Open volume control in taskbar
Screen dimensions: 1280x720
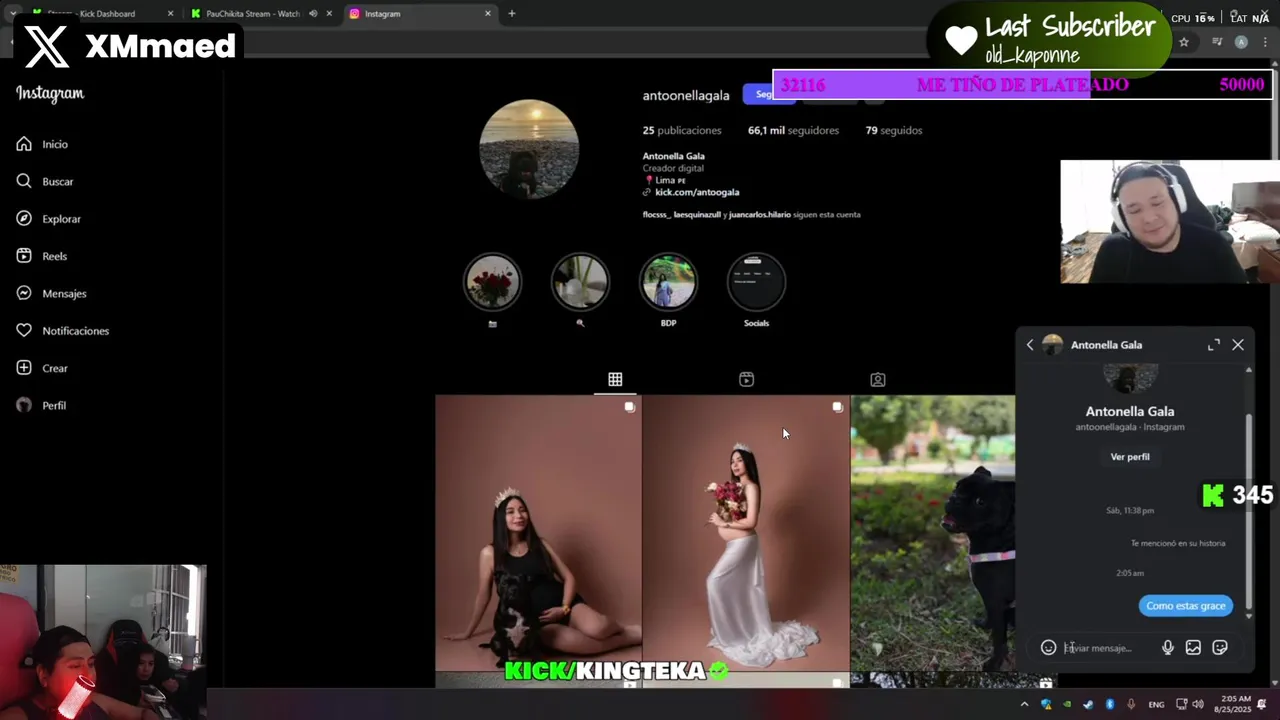1198,705
